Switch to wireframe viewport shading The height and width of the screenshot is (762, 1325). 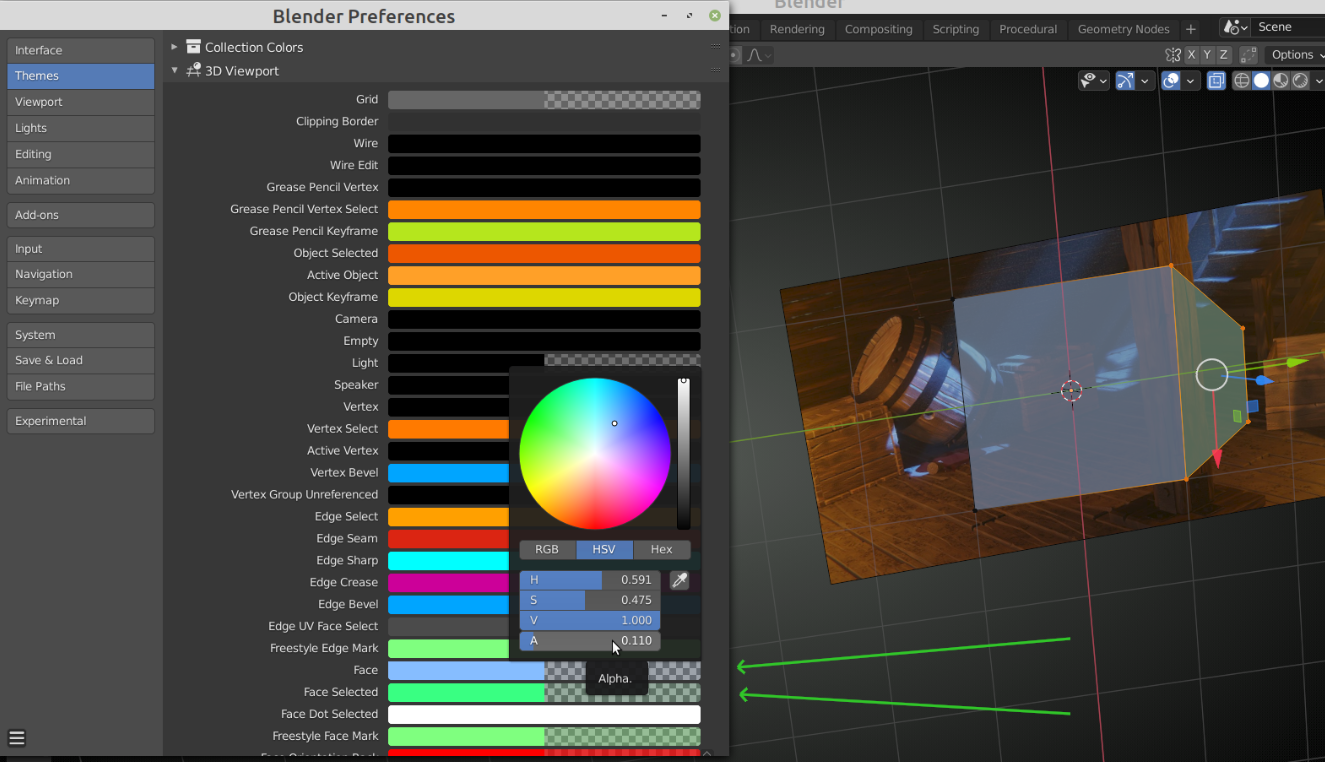coord(1242,81)
